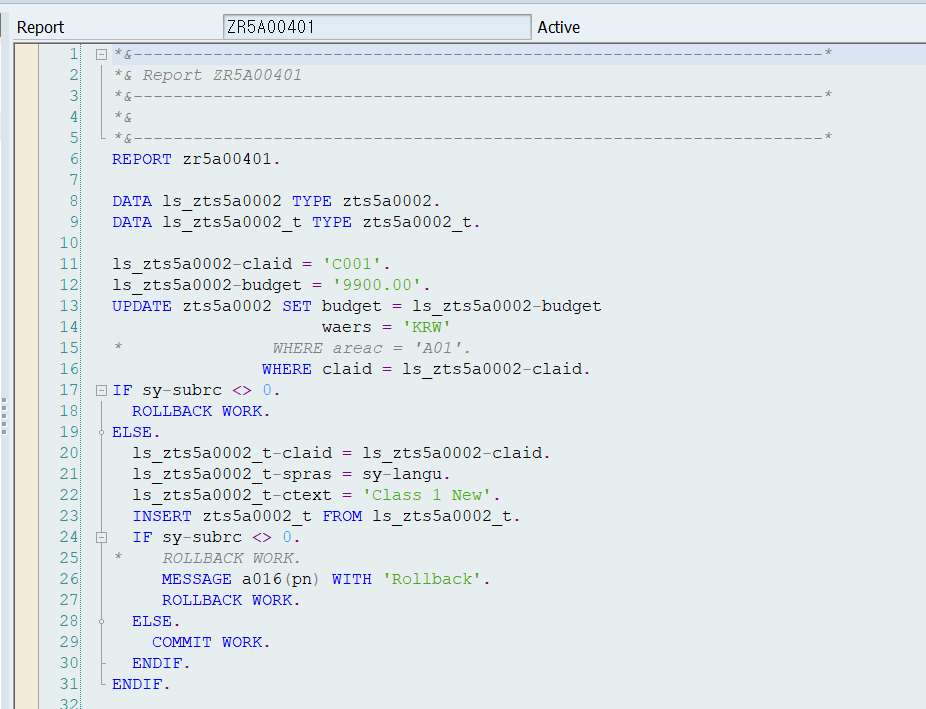This screenshot has height=709, width=926.
Task: Click zts5a0002_t type name on line 9
Action: [416, 222]
